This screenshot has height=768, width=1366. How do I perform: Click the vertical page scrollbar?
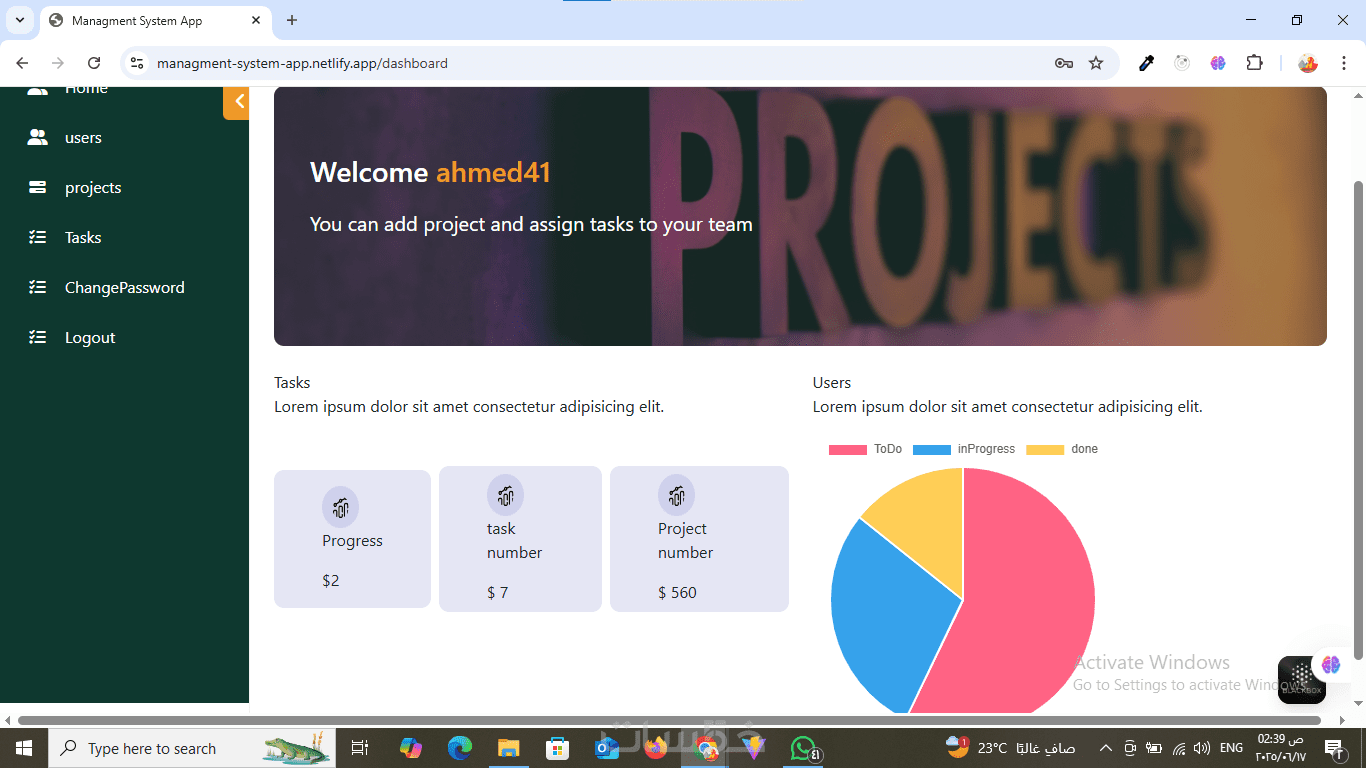tap(1358, 420)
